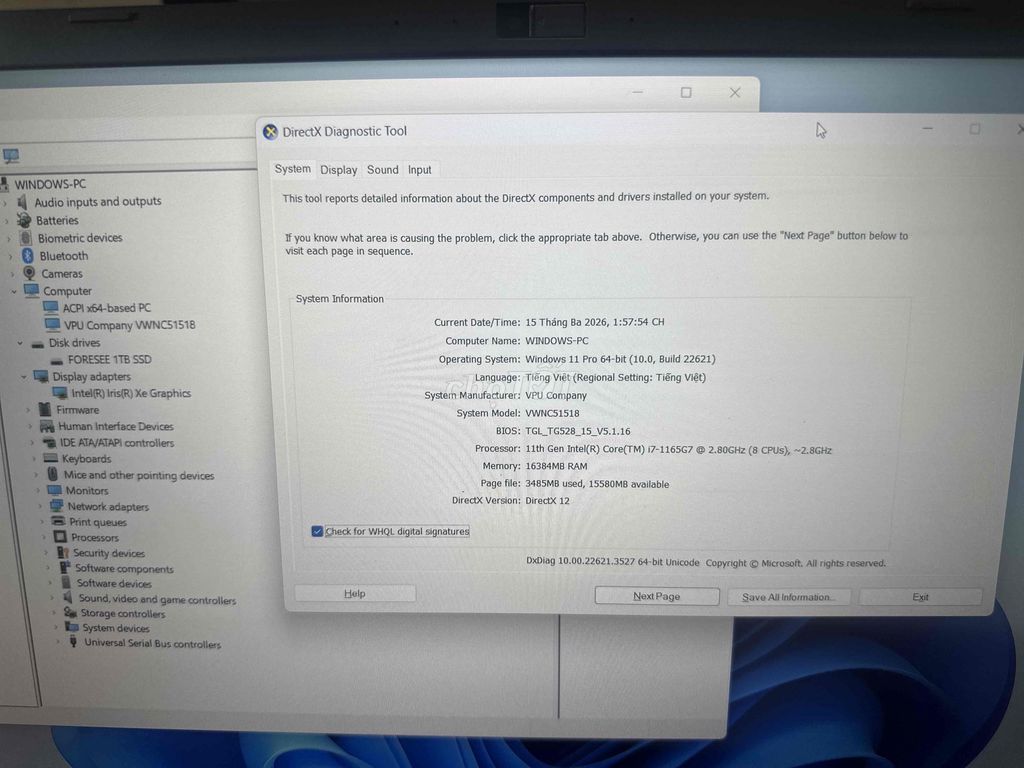Screen dimensions: 1024x768
Task: Click the Disk drives category icon
Action: [39, 343]
